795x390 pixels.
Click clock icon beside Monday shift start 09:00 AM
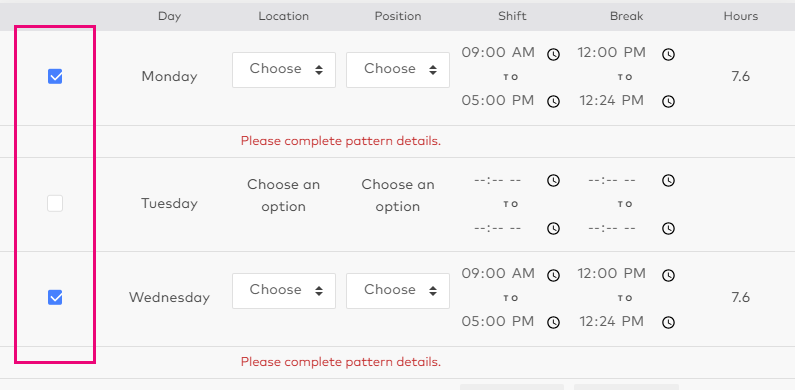point(553,54)
